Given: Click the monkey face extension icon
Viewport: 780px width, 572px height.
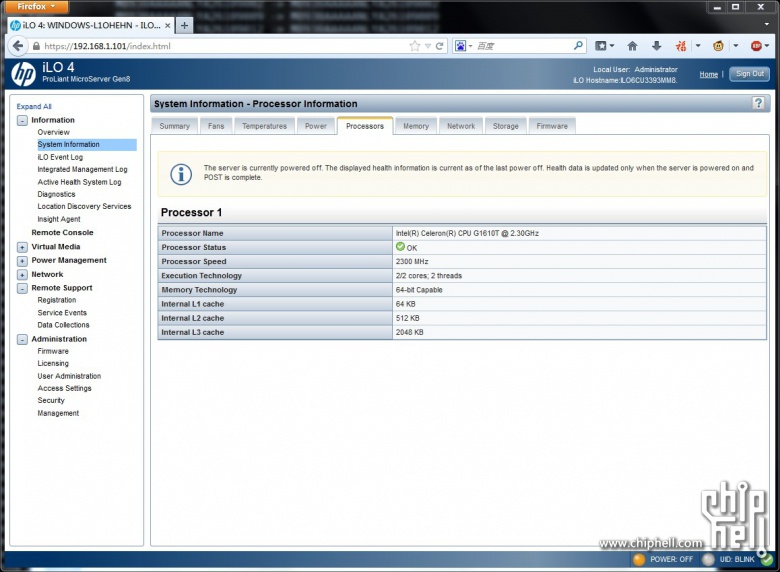Looking at the screenshot, I should tap(718, 46).
